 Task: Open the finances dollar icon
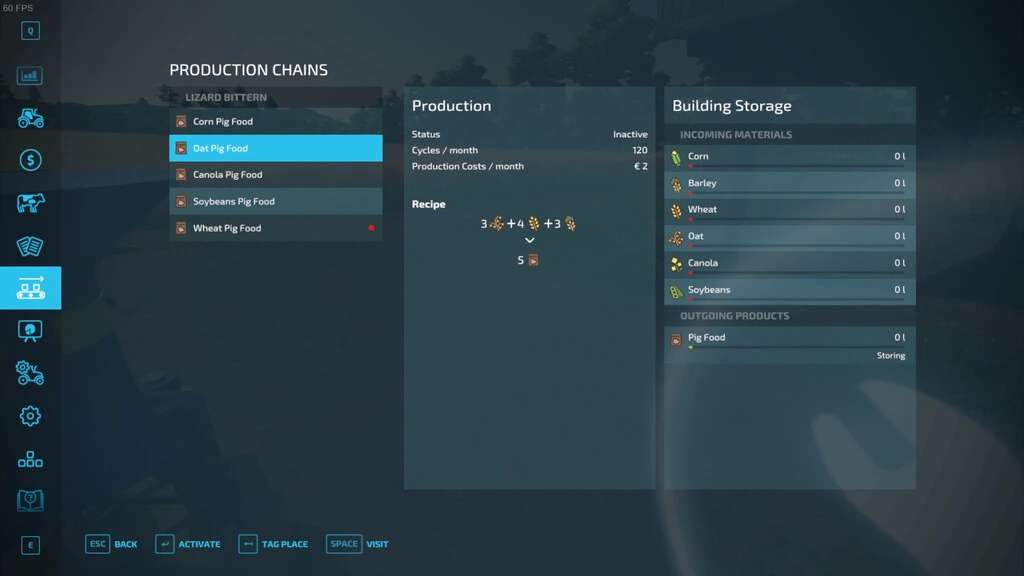[x=30, y=160]
